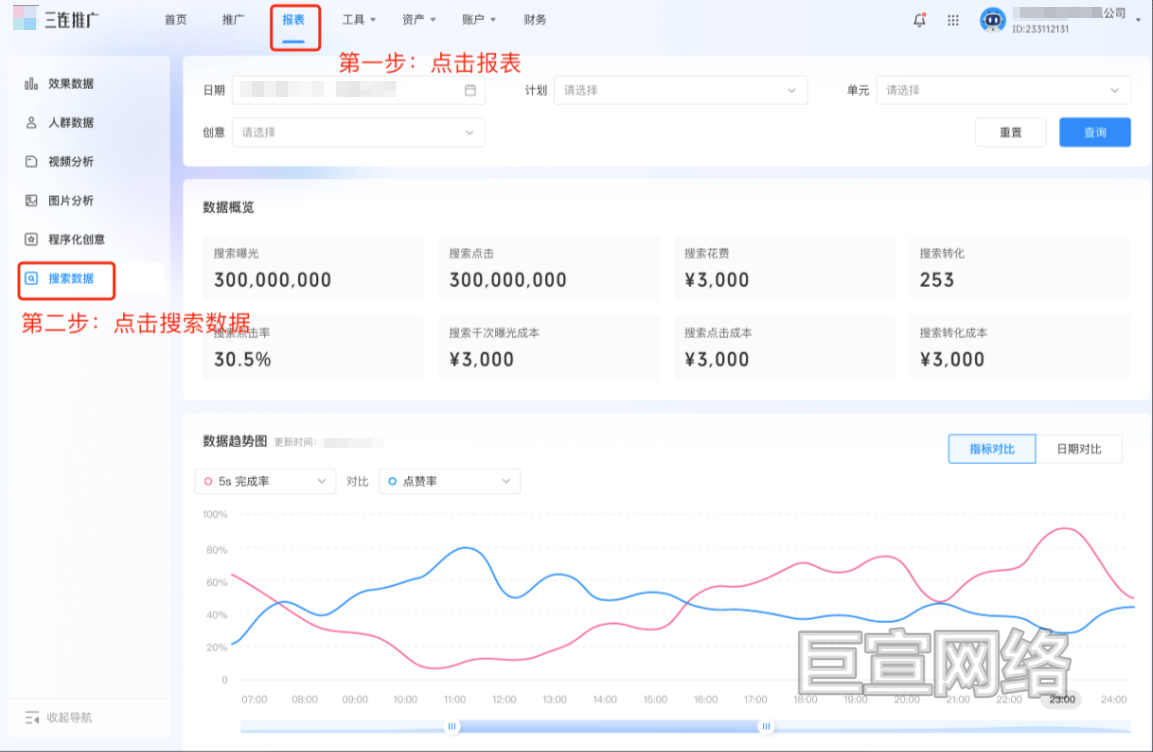
Task: Click the 重置 button
Action: [x=1010, y=132]
